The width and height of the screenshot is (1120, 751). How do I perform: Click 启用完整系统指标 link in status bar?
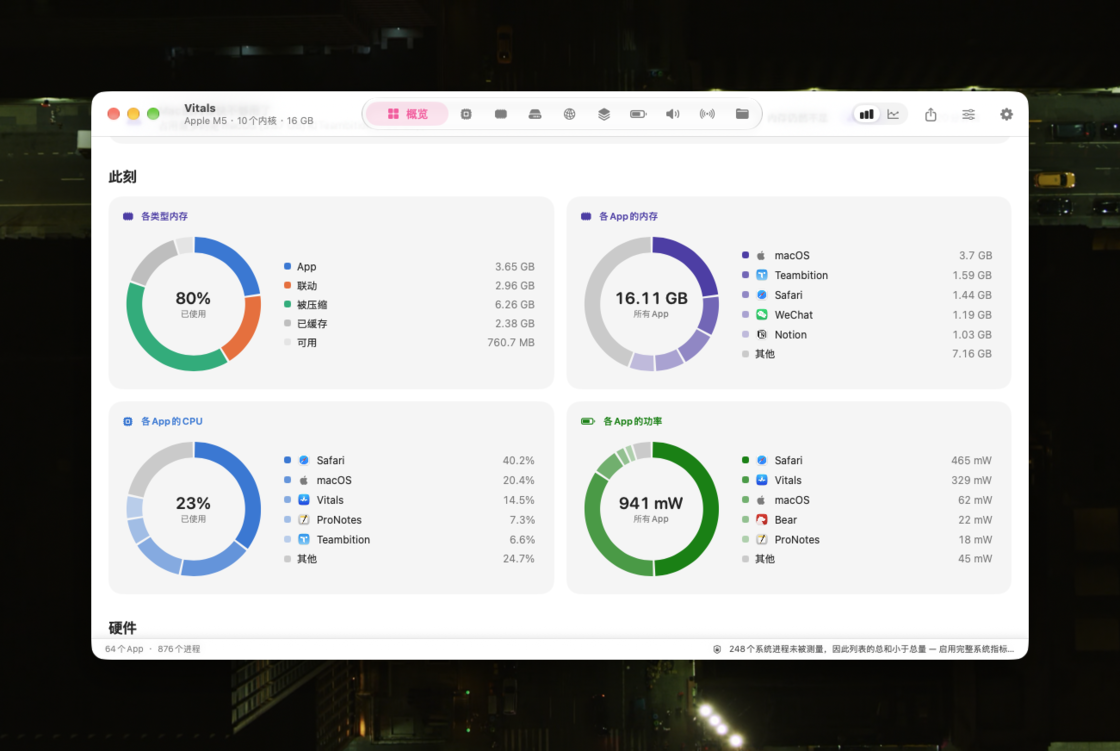pos(976,649)
